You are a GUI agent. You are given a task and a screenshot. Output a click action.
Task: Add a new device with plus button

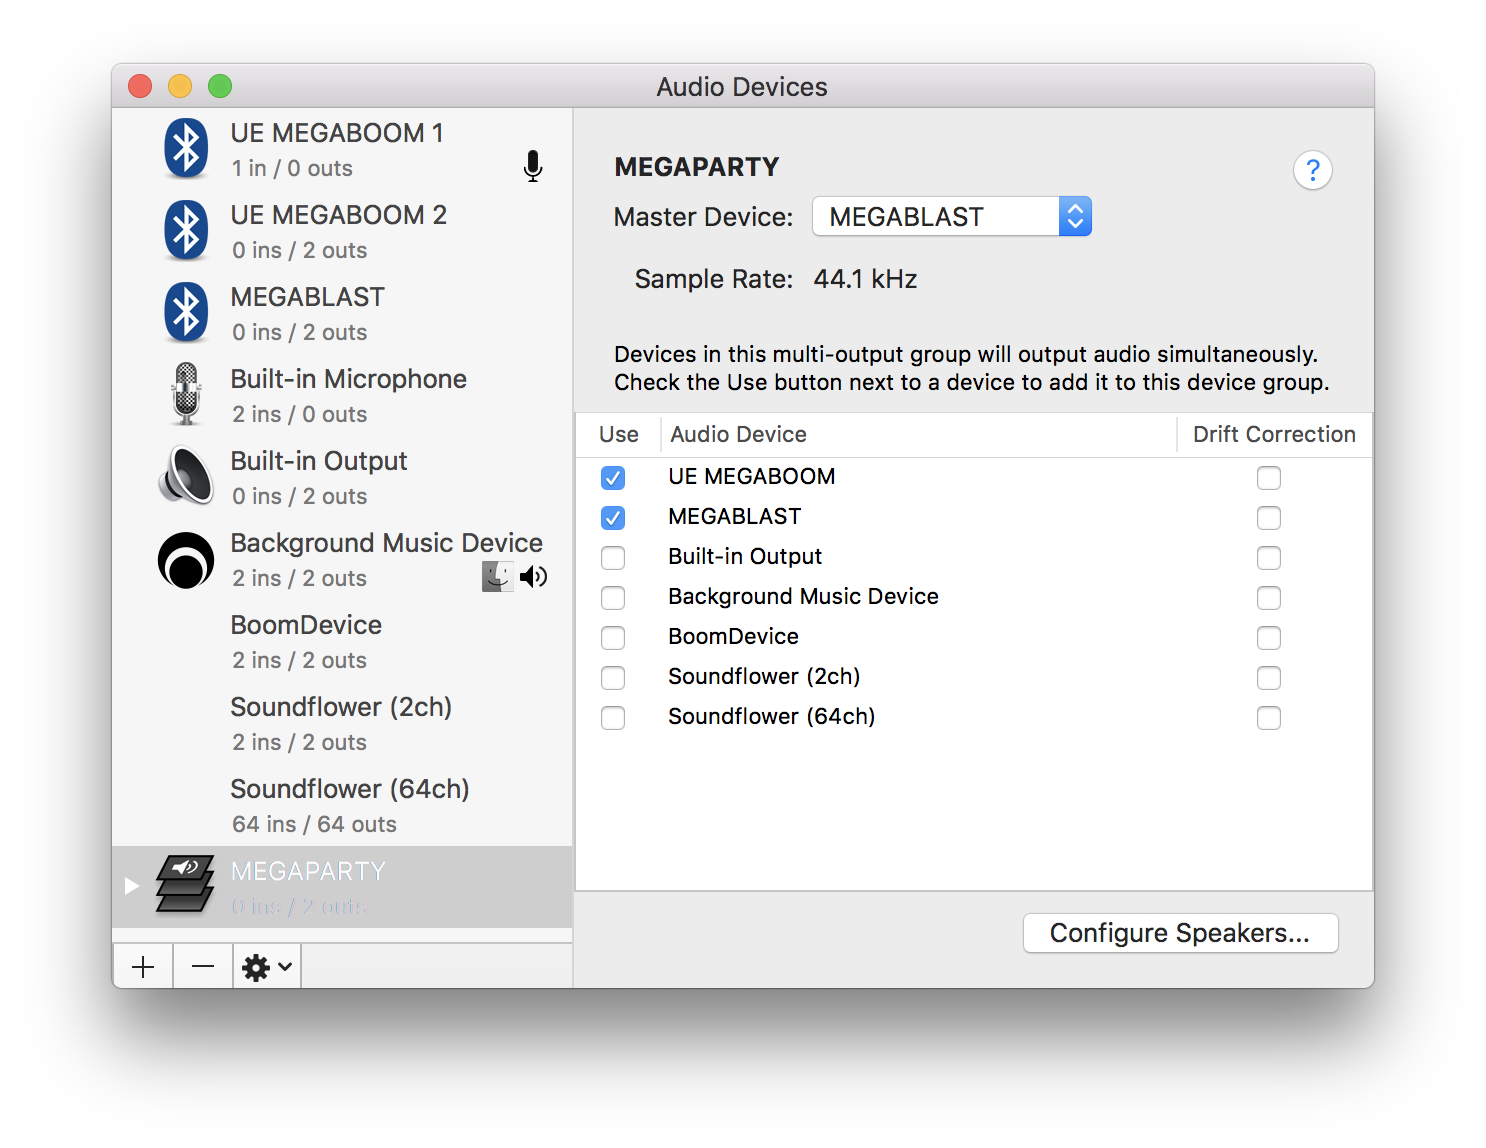[143, 967]
